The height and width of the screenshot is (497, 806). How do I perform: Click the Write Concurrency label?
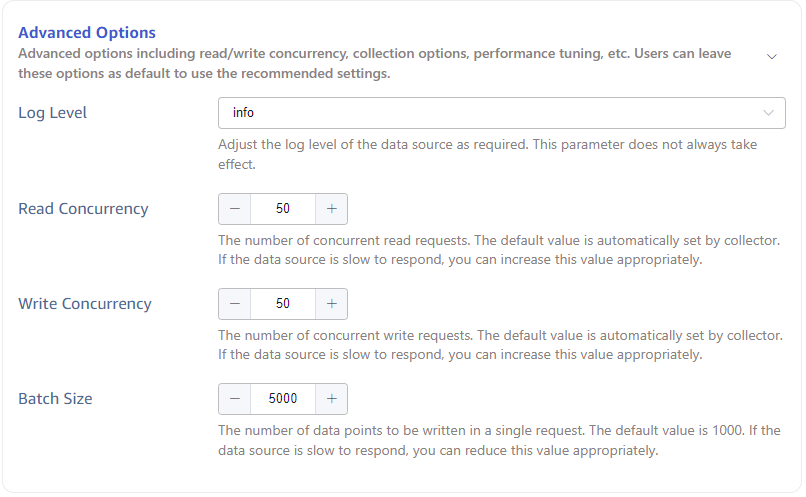85,304
